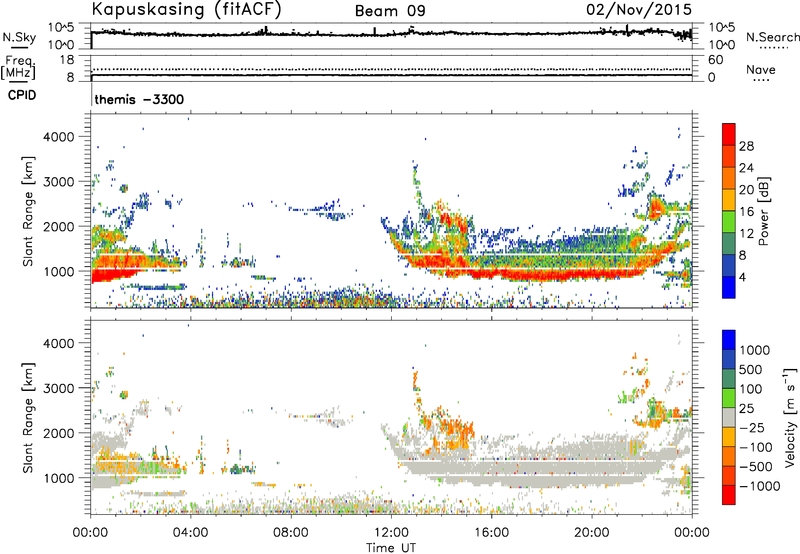Click the 'Nave' legend label
The image size is (800, 554).
click(761, 69)
